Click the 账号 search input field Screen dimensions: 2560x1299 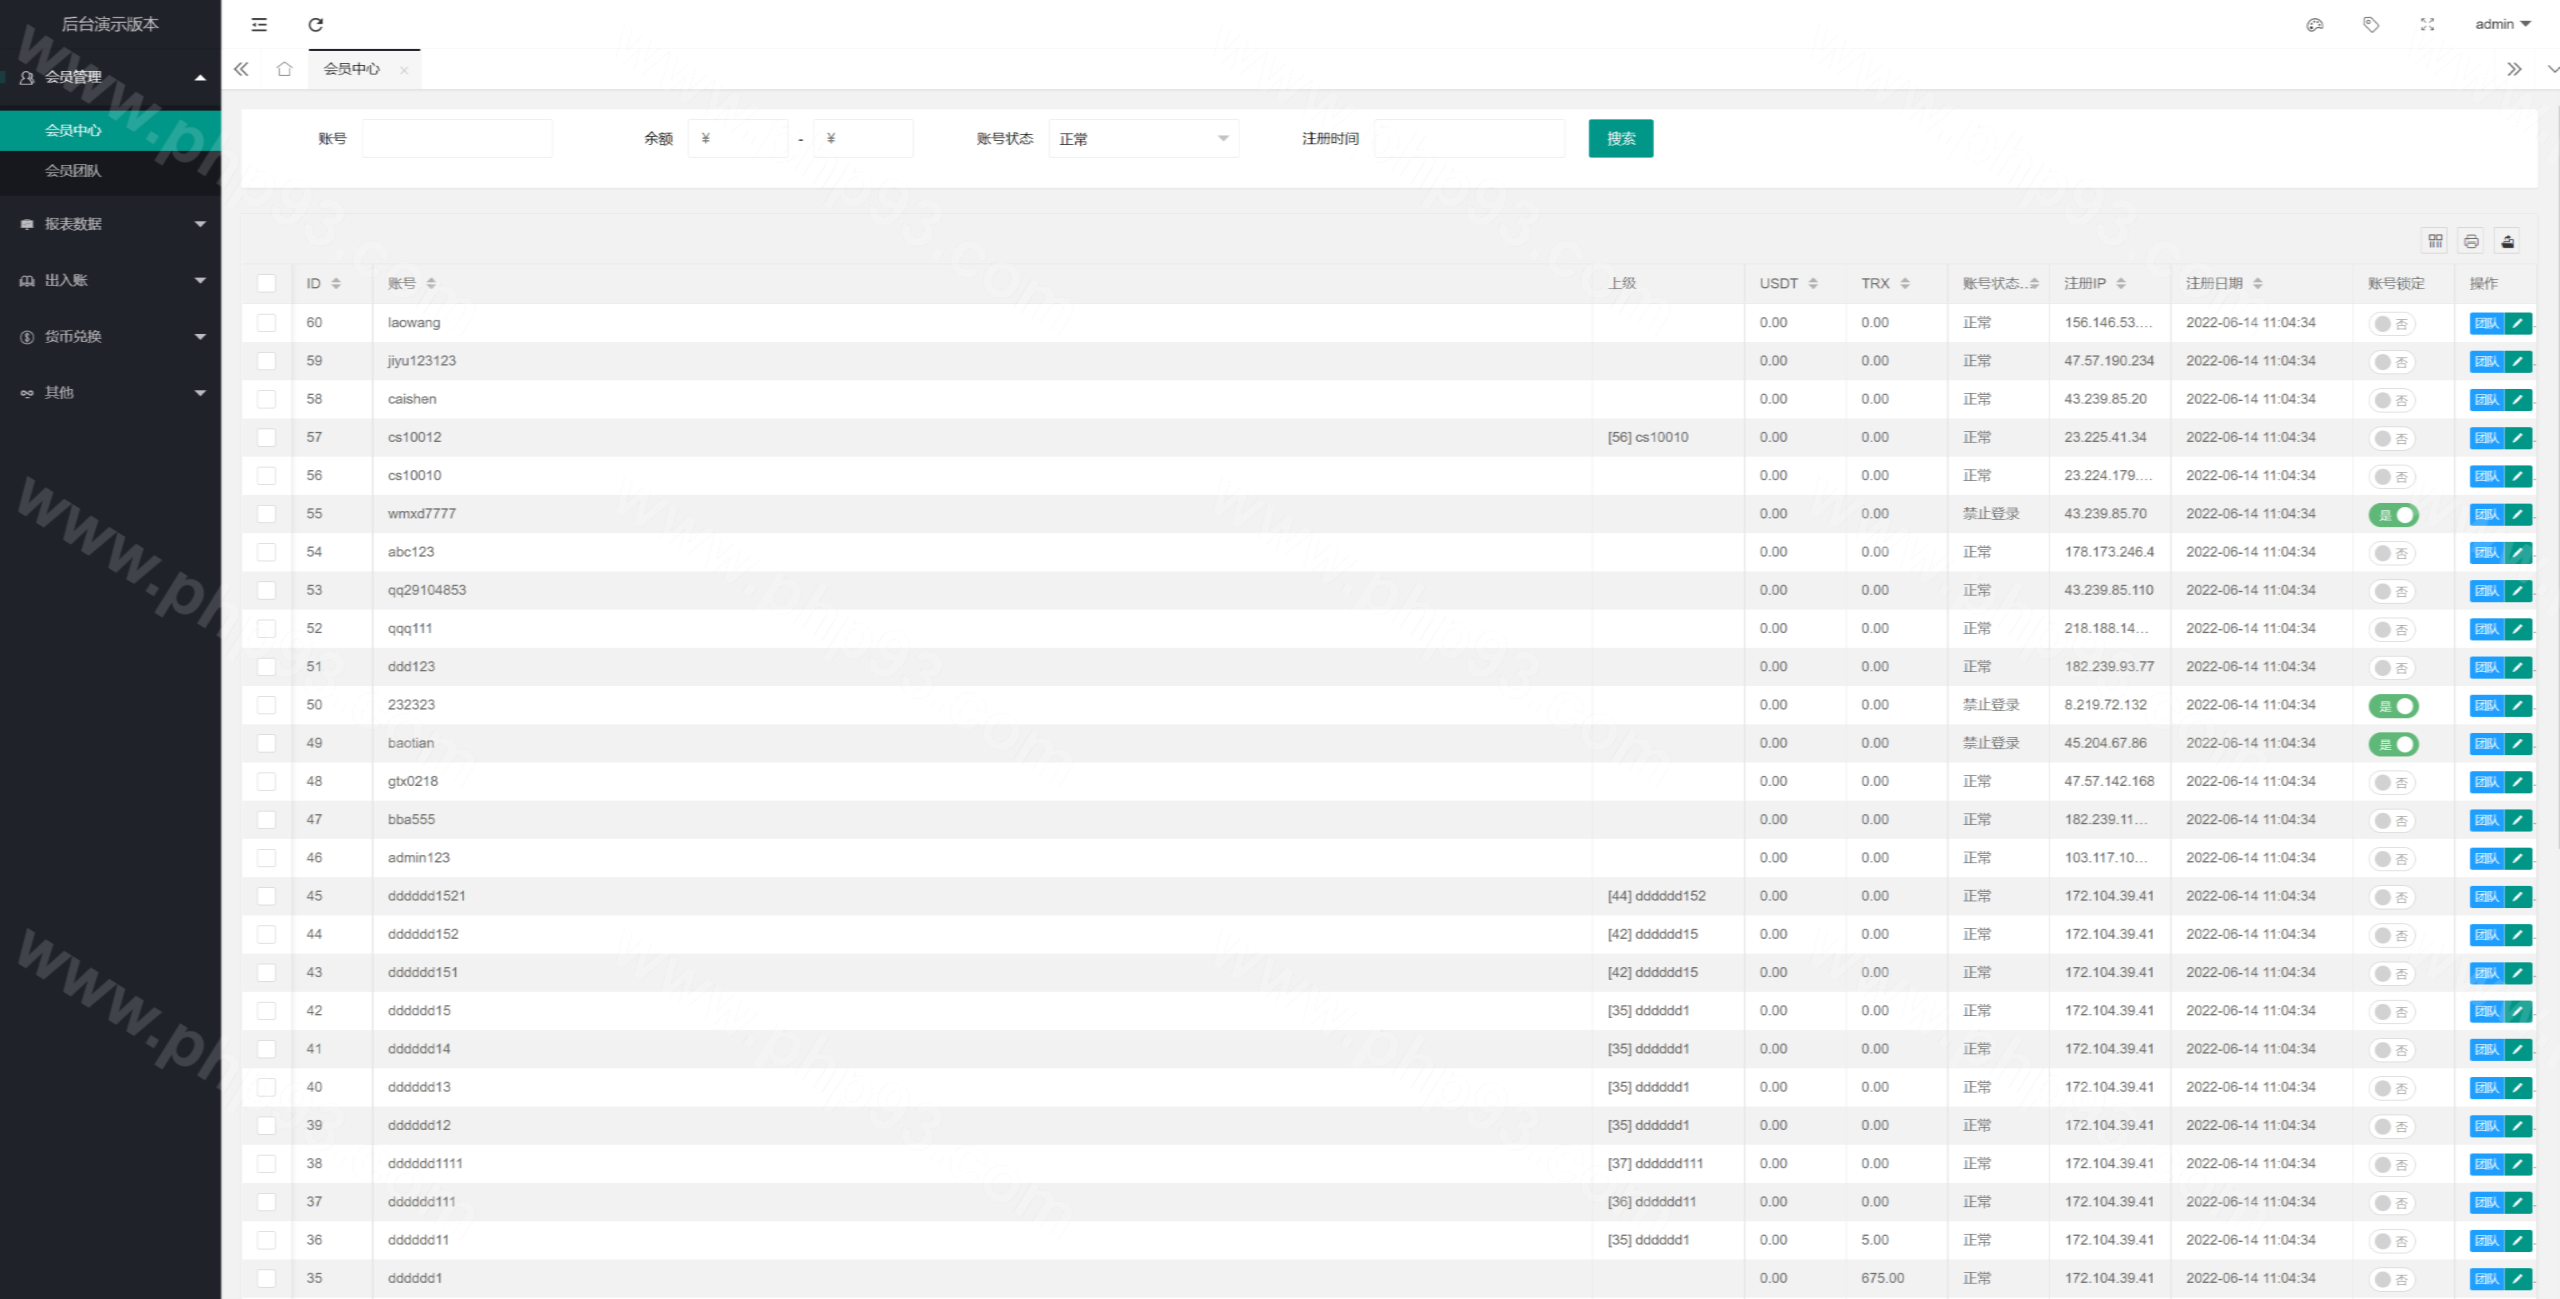457,139
